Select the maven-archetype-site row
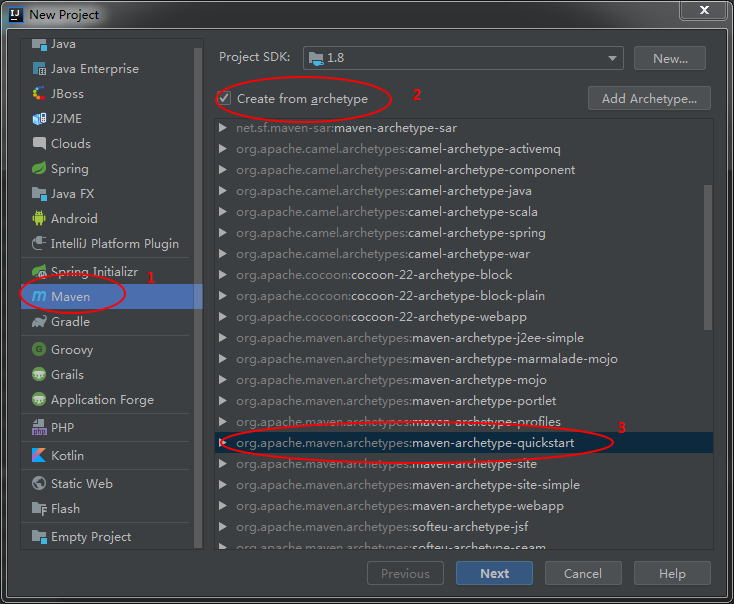Screen dimensions: 734x604 tap(464, 464)
